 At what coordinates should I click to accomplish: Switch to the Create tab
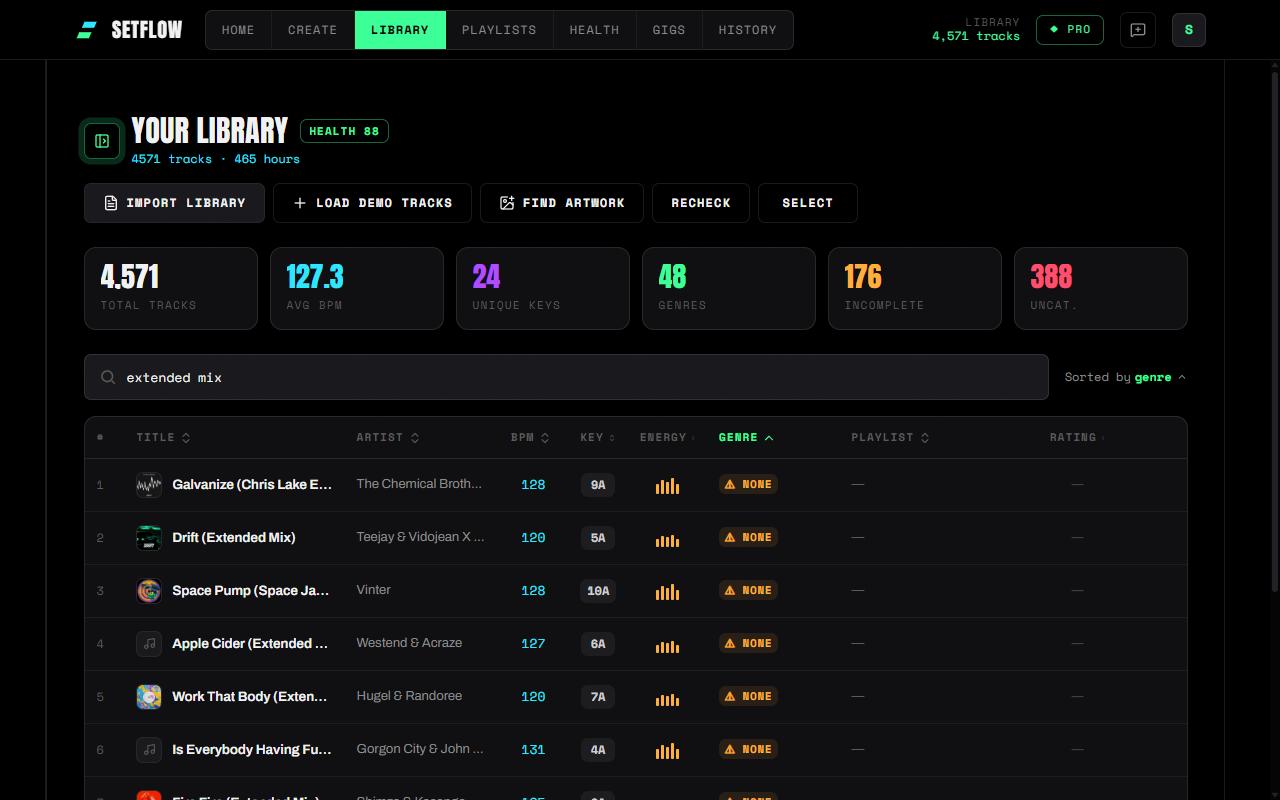pos(313,30)
